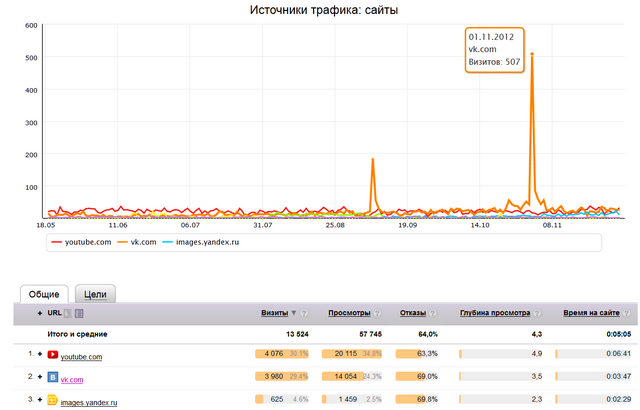Sort by Глубина просмотра header

[x=495, y=313]
